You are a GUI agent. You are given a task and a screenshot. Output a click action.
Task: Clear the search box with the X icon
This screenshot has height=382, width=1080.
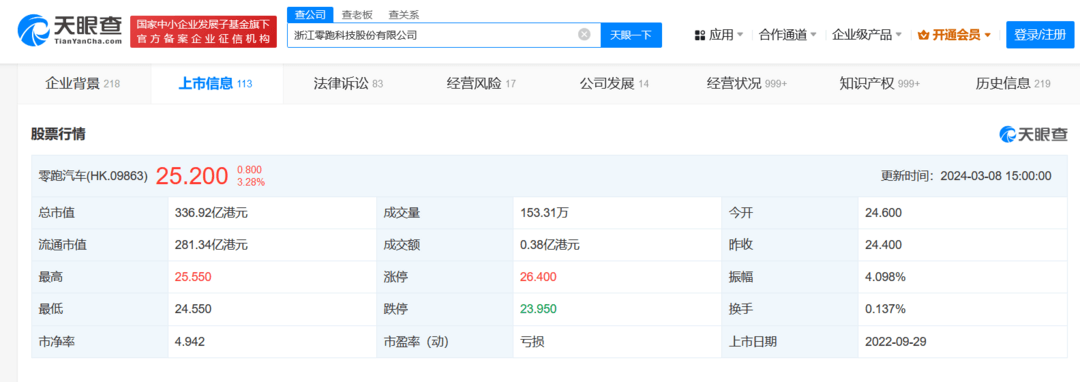(x=584, y=34)
